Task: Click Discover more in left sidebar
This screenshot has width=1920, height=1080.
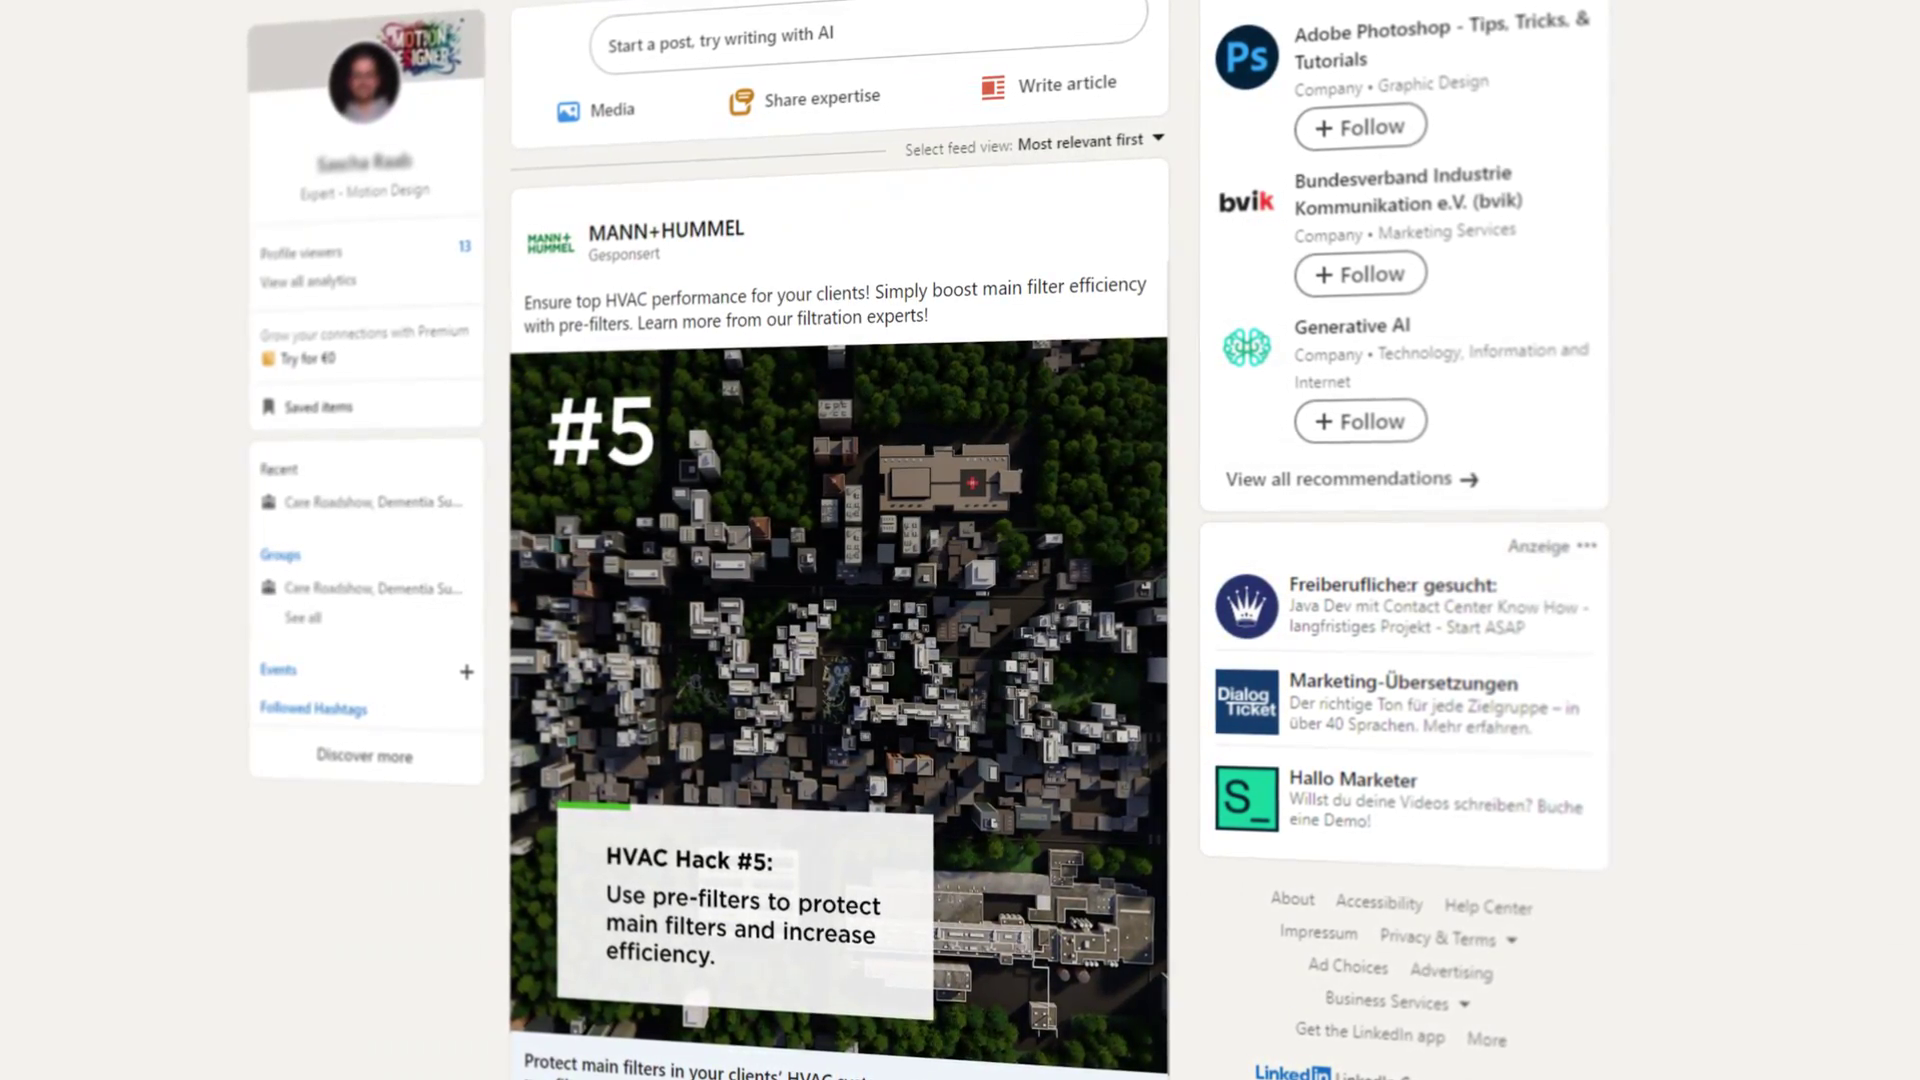Action: [x=364, y=756]
